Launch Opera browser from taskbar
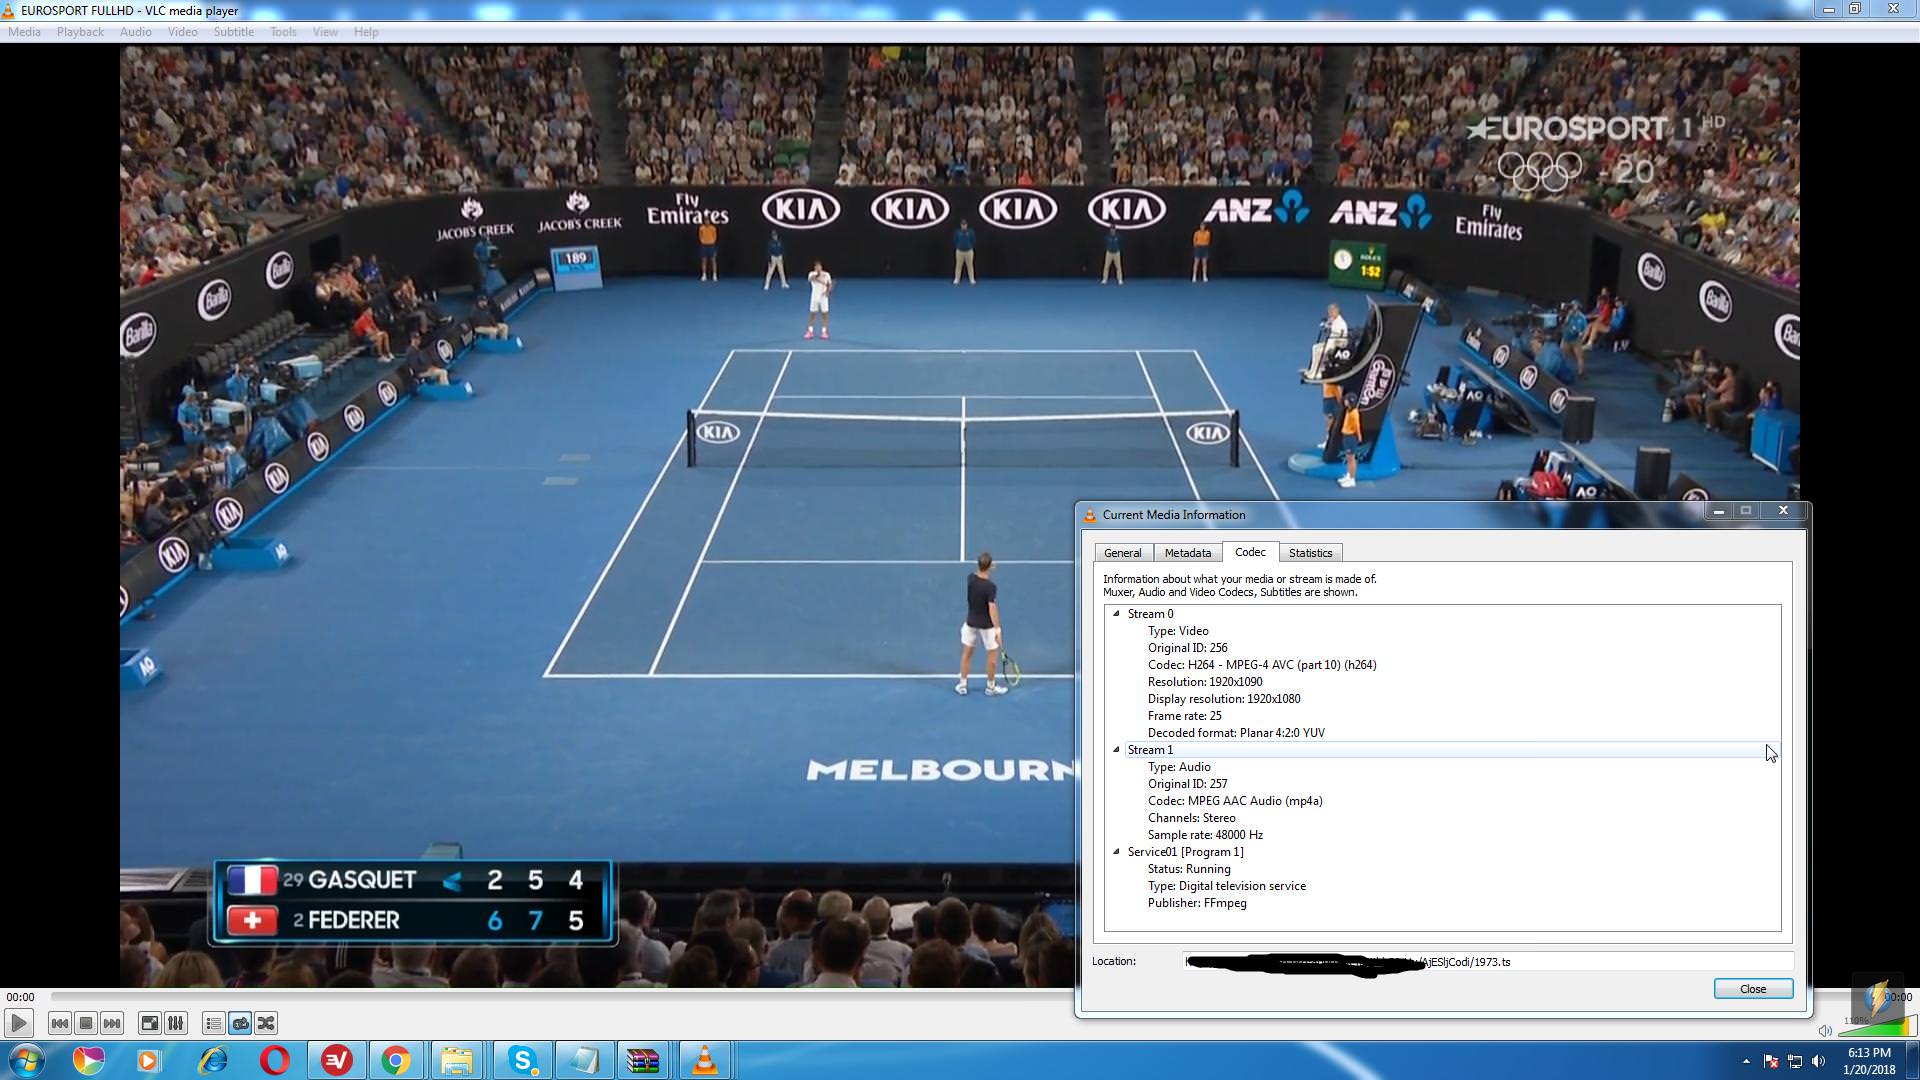The width and height of the screenshot is (1920, 1080). [x=274, y=1060]
